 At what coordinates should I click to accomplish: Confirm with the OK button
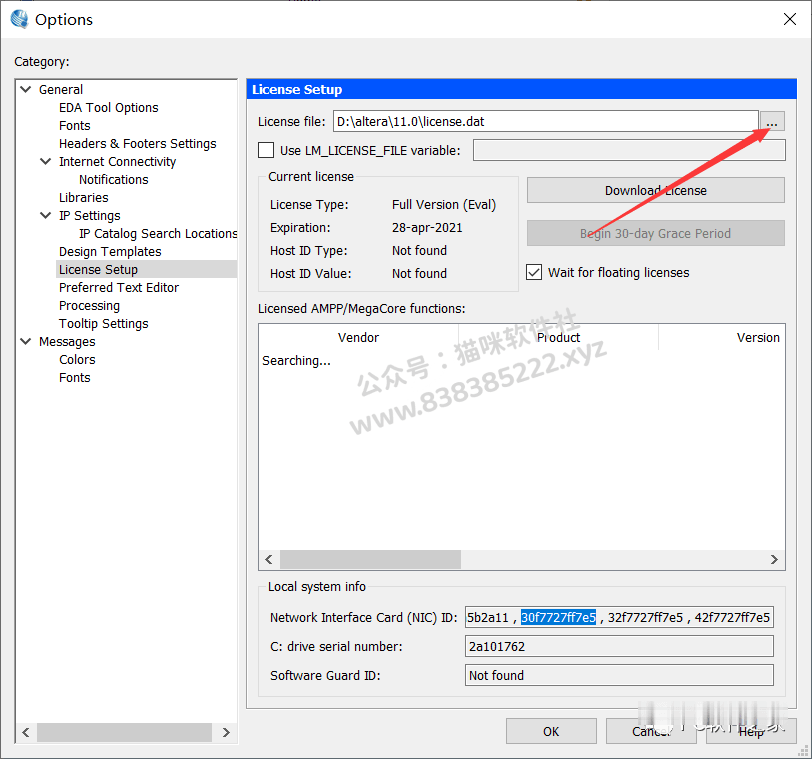point(551,731)
